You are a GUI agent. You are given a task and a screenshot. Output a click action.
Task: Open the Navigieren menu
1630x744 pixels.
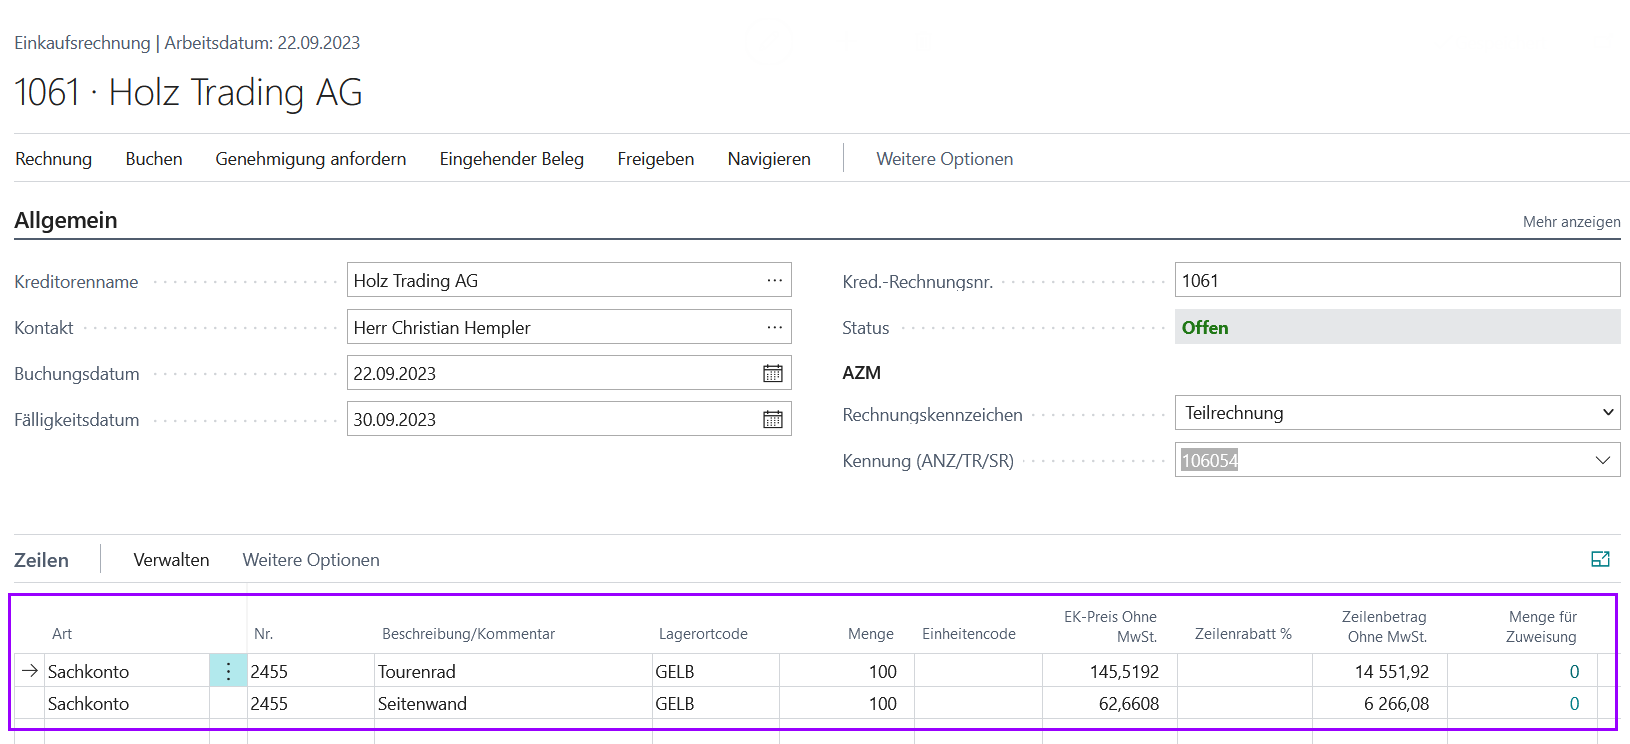point(769,159)
